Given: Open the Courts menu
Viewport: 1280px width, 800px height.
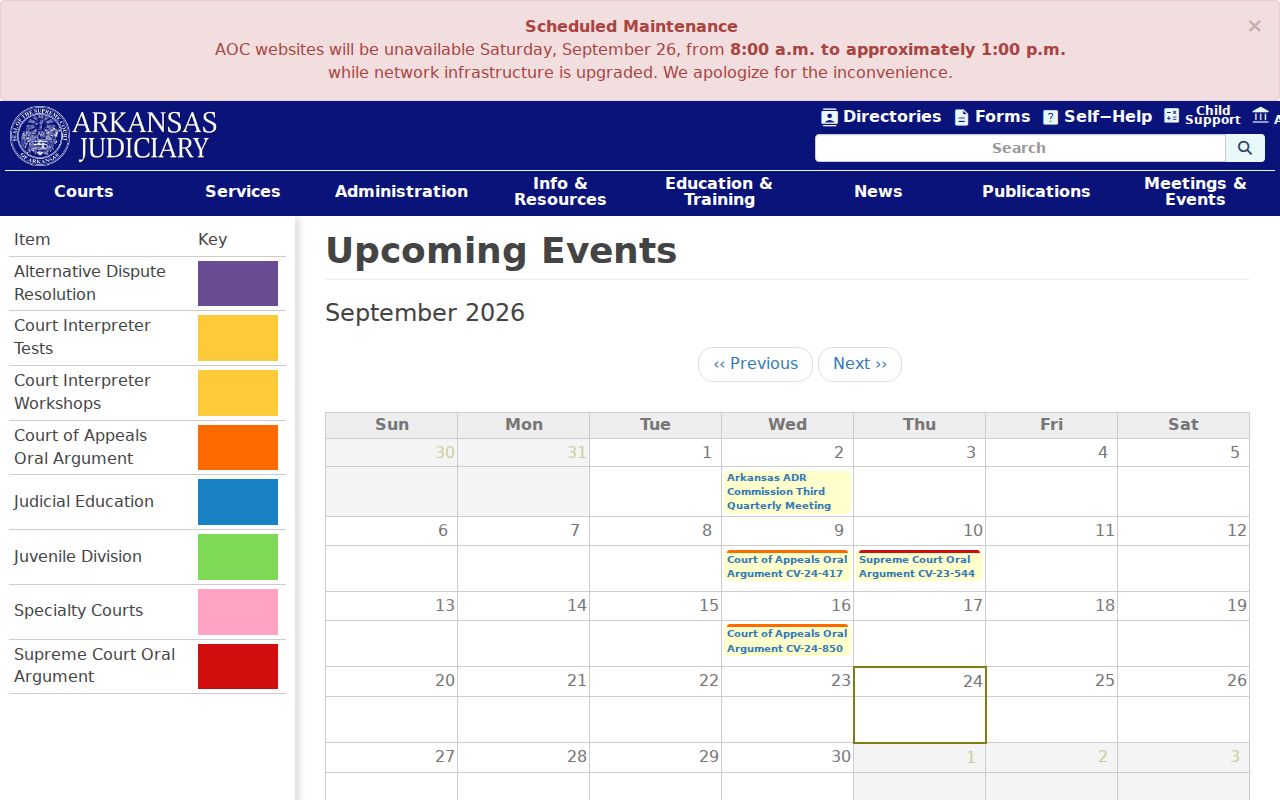Looking at the screenshot, I should click(x=84, y=191).
